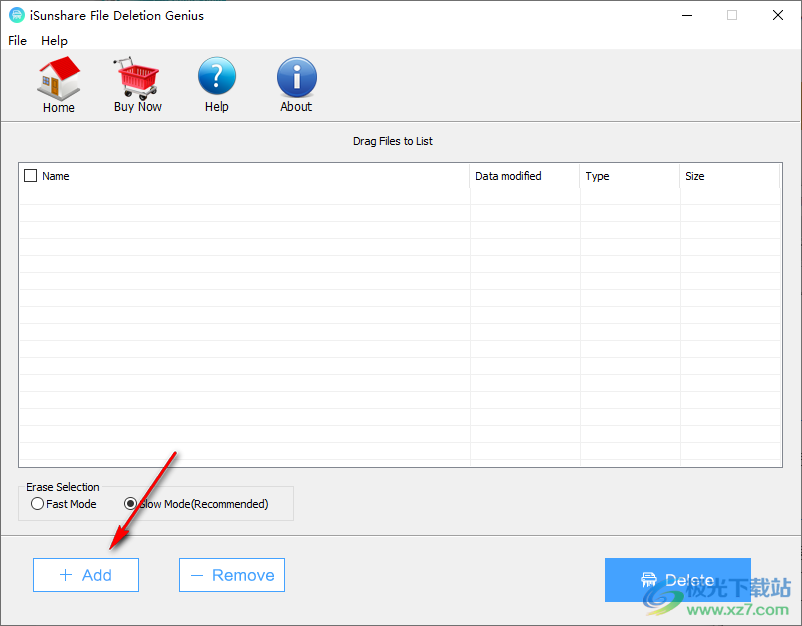Open the File menu
Image resolution: width=802 pixels, height=626 pixels.
[17, 40]
